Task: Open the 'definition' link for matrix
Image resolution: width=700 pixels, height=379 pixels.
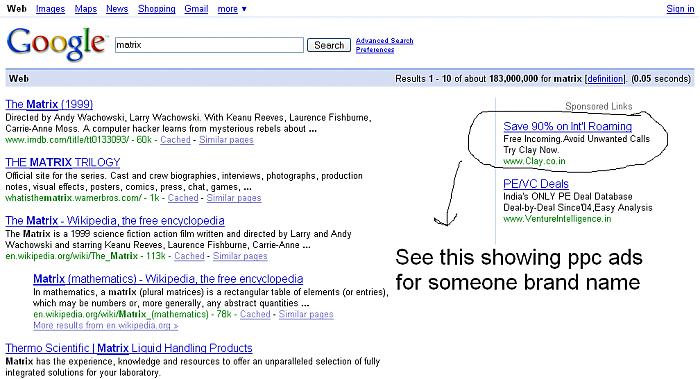Action: [x=605, y=79]
